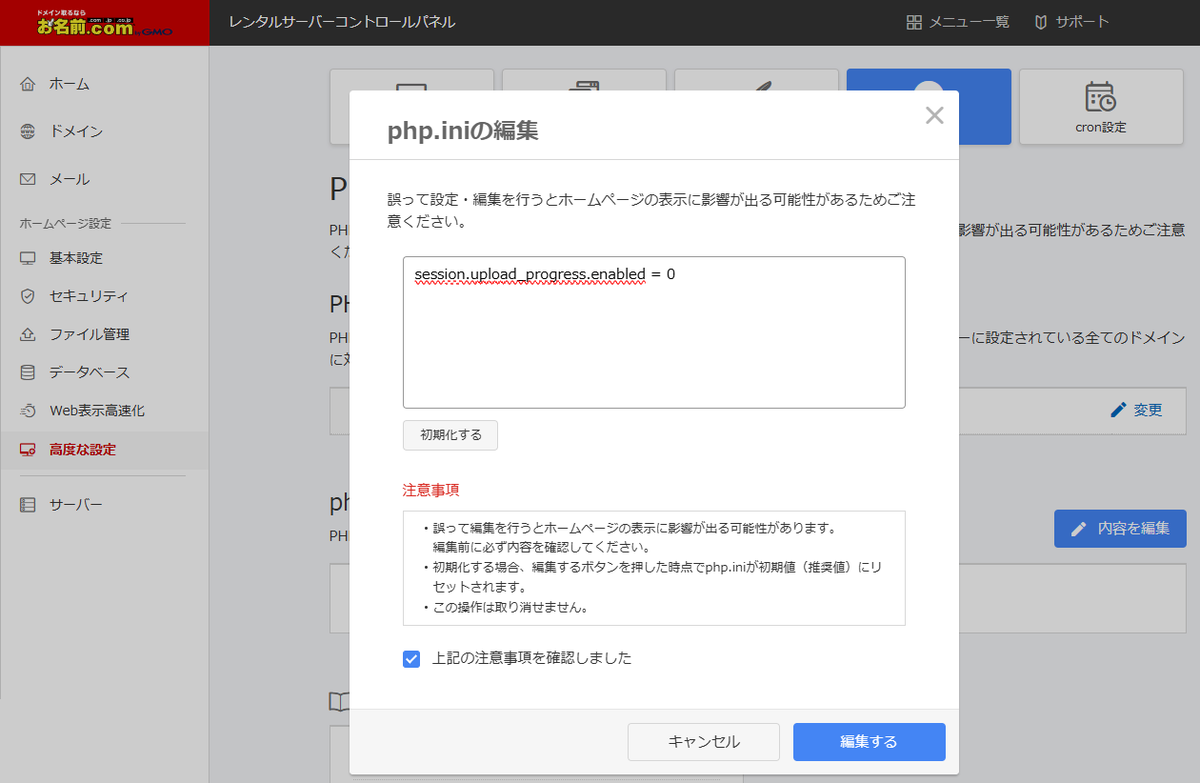Click the calendar clock icon above cron設定
This screenshot has width=1200, height=783.
1100,97
